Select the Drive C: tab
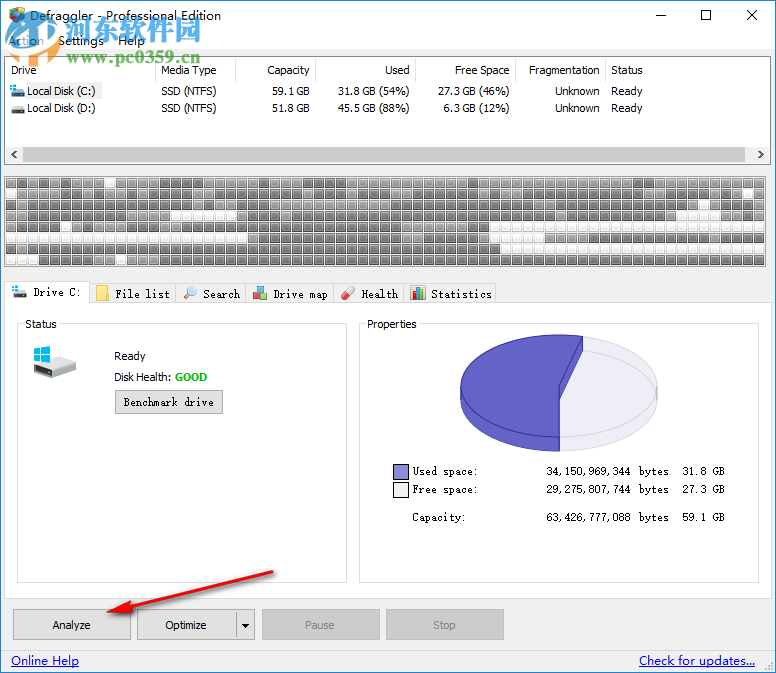The width and height of the screenshot is (776, 673). [x=47, y=292]
